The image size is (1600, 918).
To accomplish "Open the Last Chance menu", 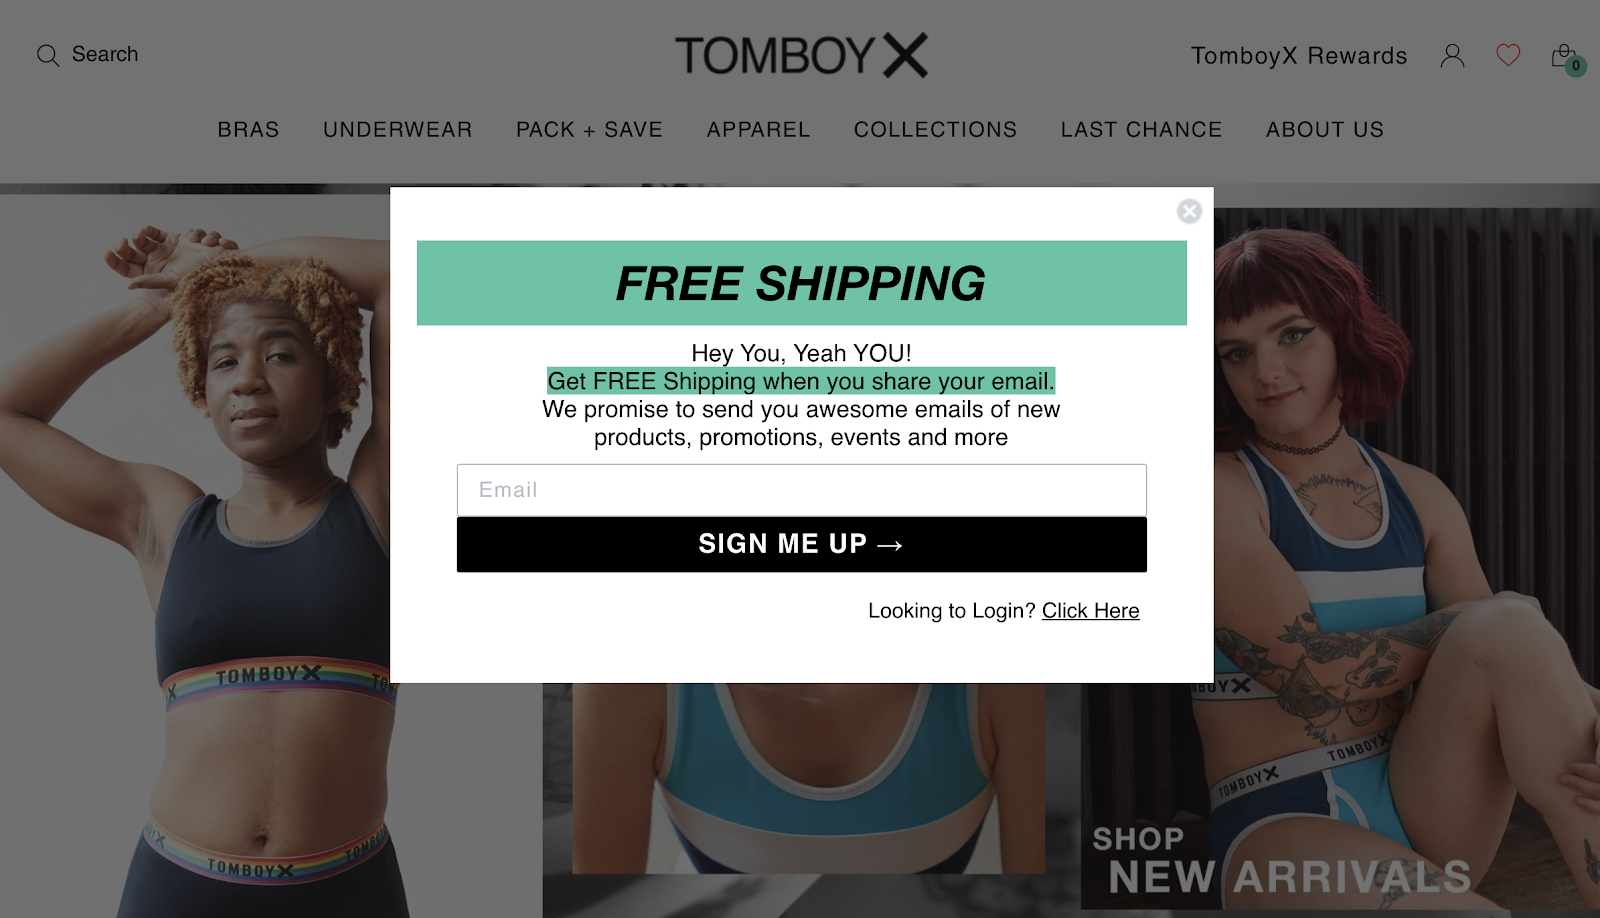I will (1141, 130).
